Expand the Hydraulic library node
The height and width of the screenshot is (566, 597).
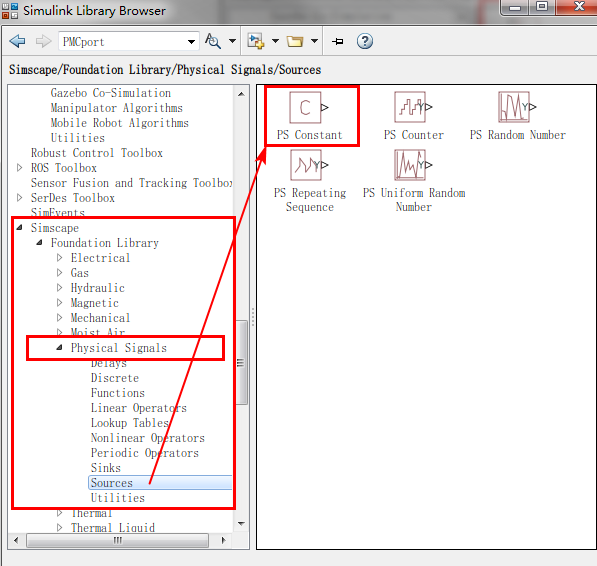[x=59, y=288]
